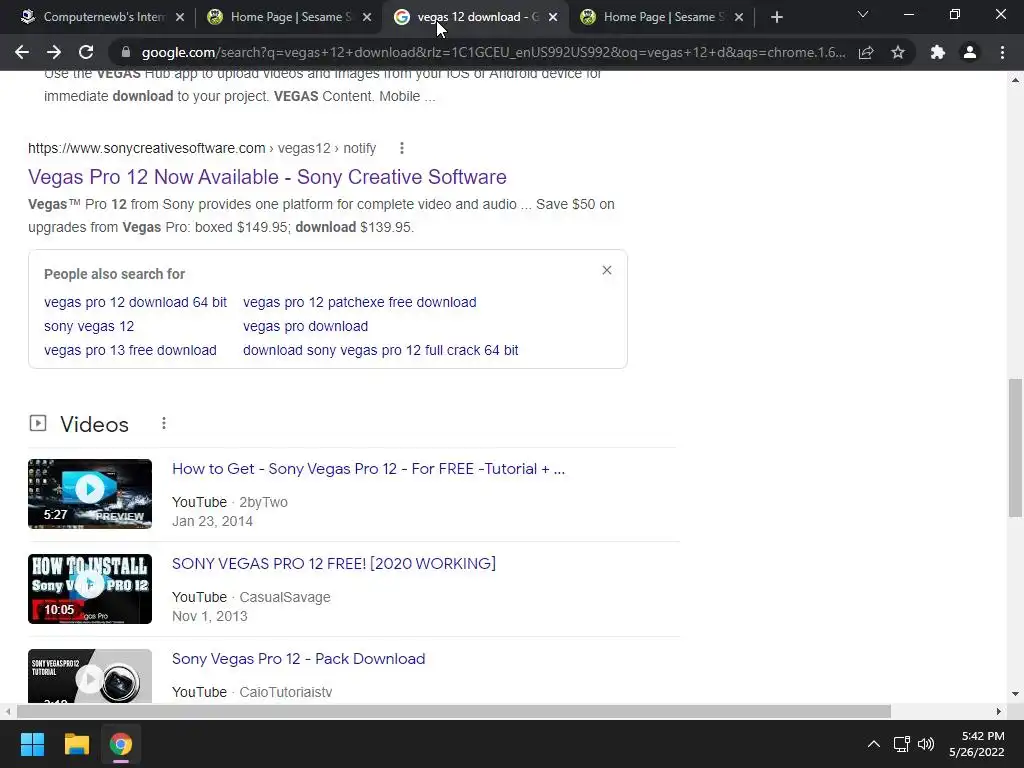Bookmark this page with the star icon
This screenshot has height=768, width=1024.
(x=898, y=52)
